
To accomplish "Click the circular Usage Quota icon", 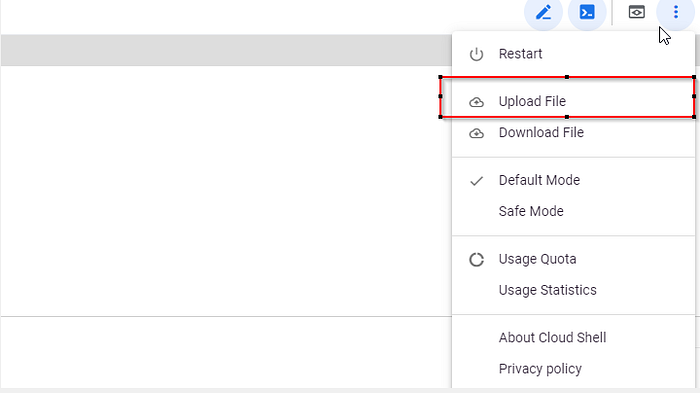I will tap(476, 259).
